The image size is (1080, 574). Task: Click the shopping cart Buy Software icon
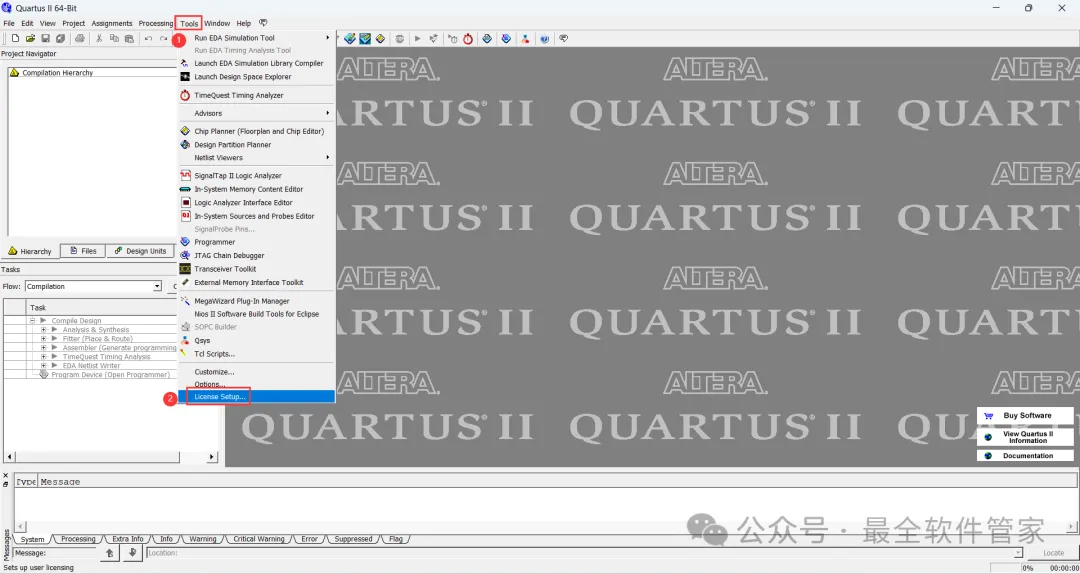(988, 416)
